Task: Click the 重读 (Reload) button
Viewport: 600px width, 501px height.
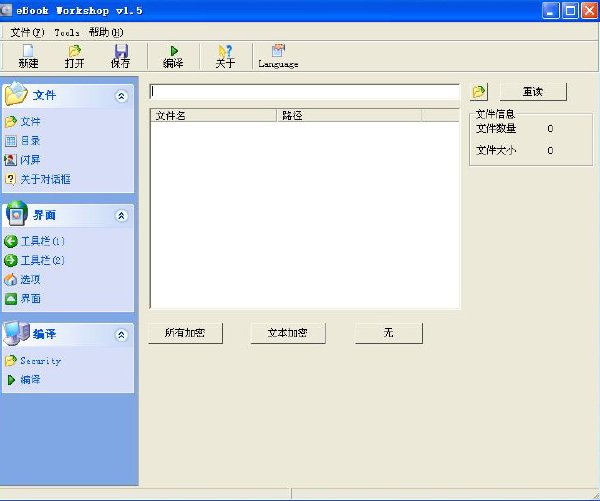Action: click(533, 92)
